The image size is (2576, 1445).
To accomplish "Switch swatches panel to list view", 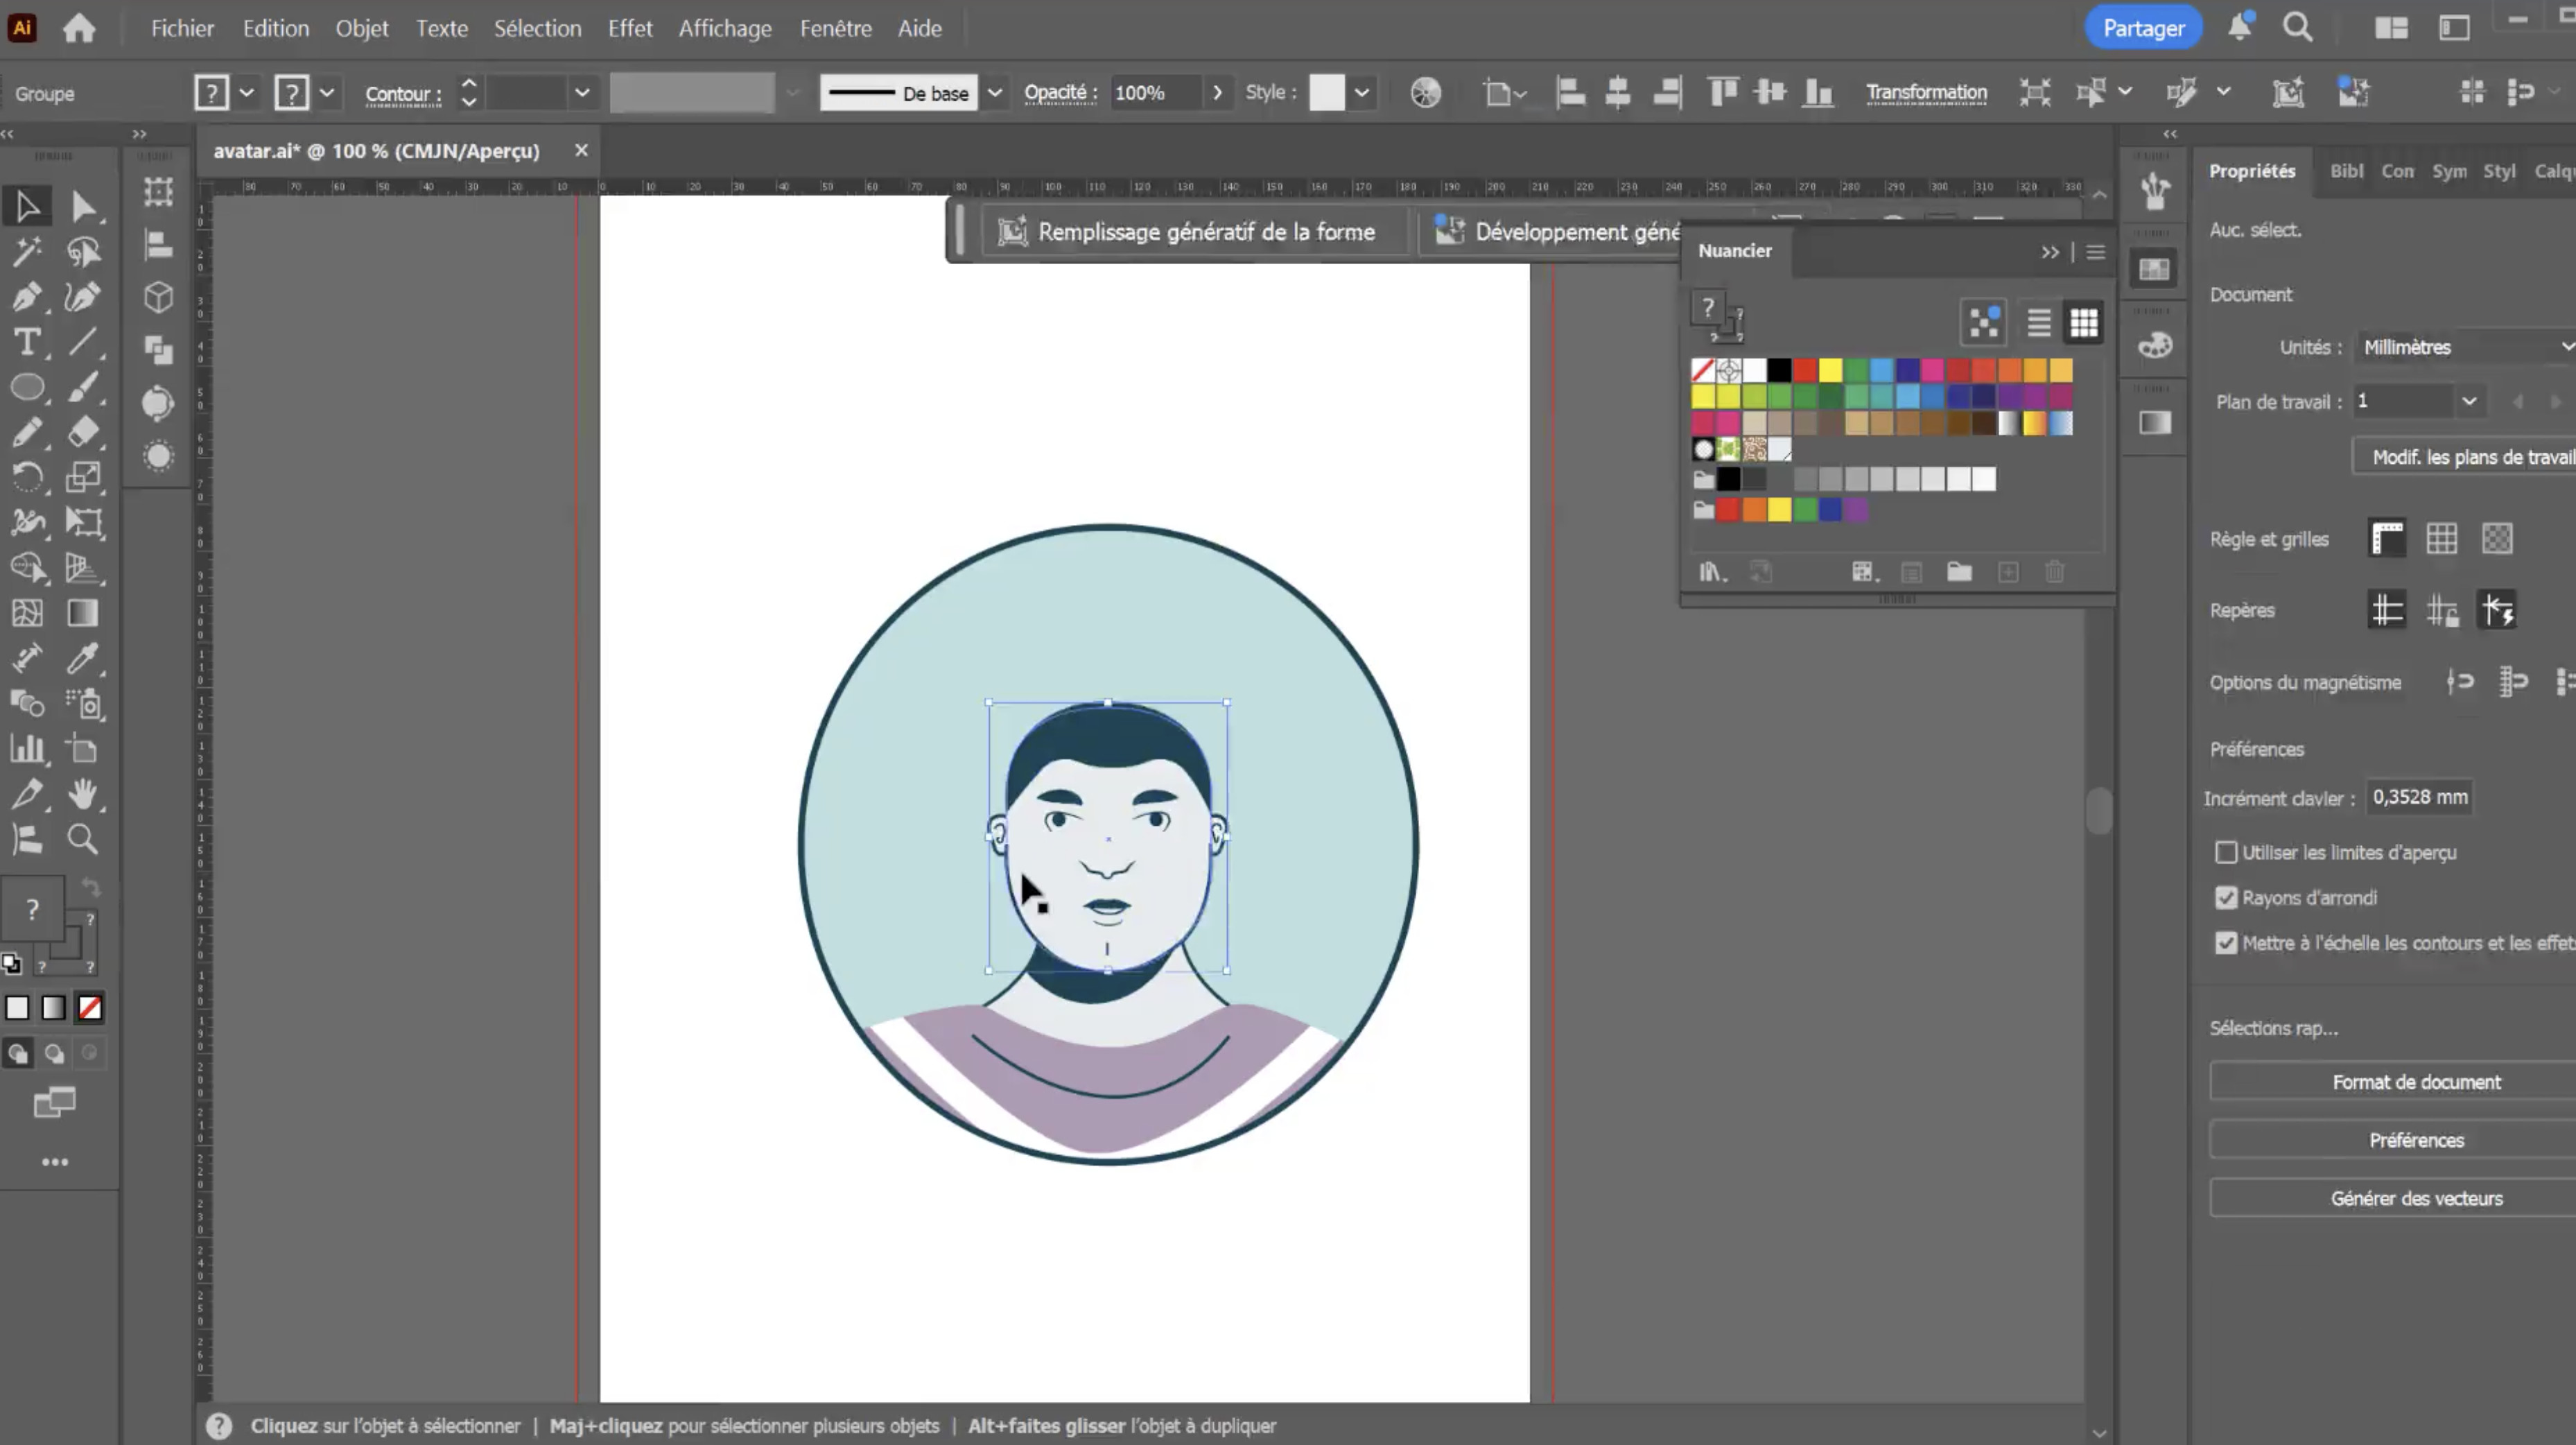I will (x=2038, y=323).
